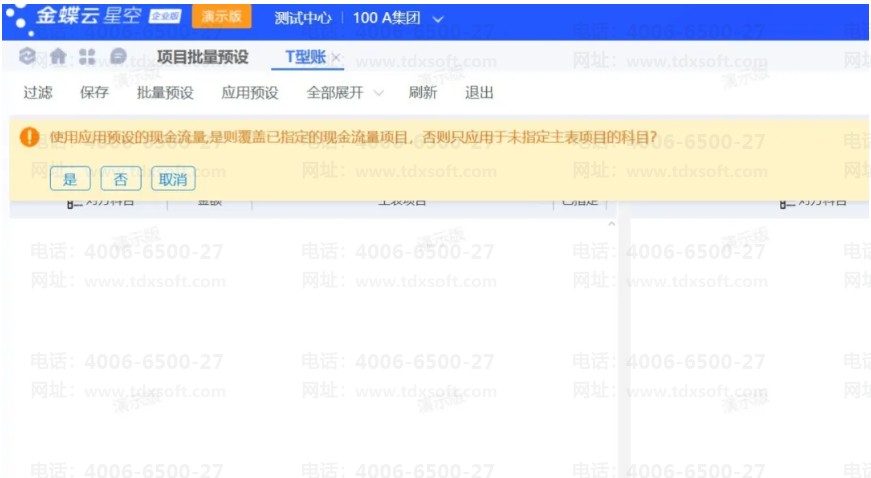Click 保存 in the toolbar

point(94,92)
